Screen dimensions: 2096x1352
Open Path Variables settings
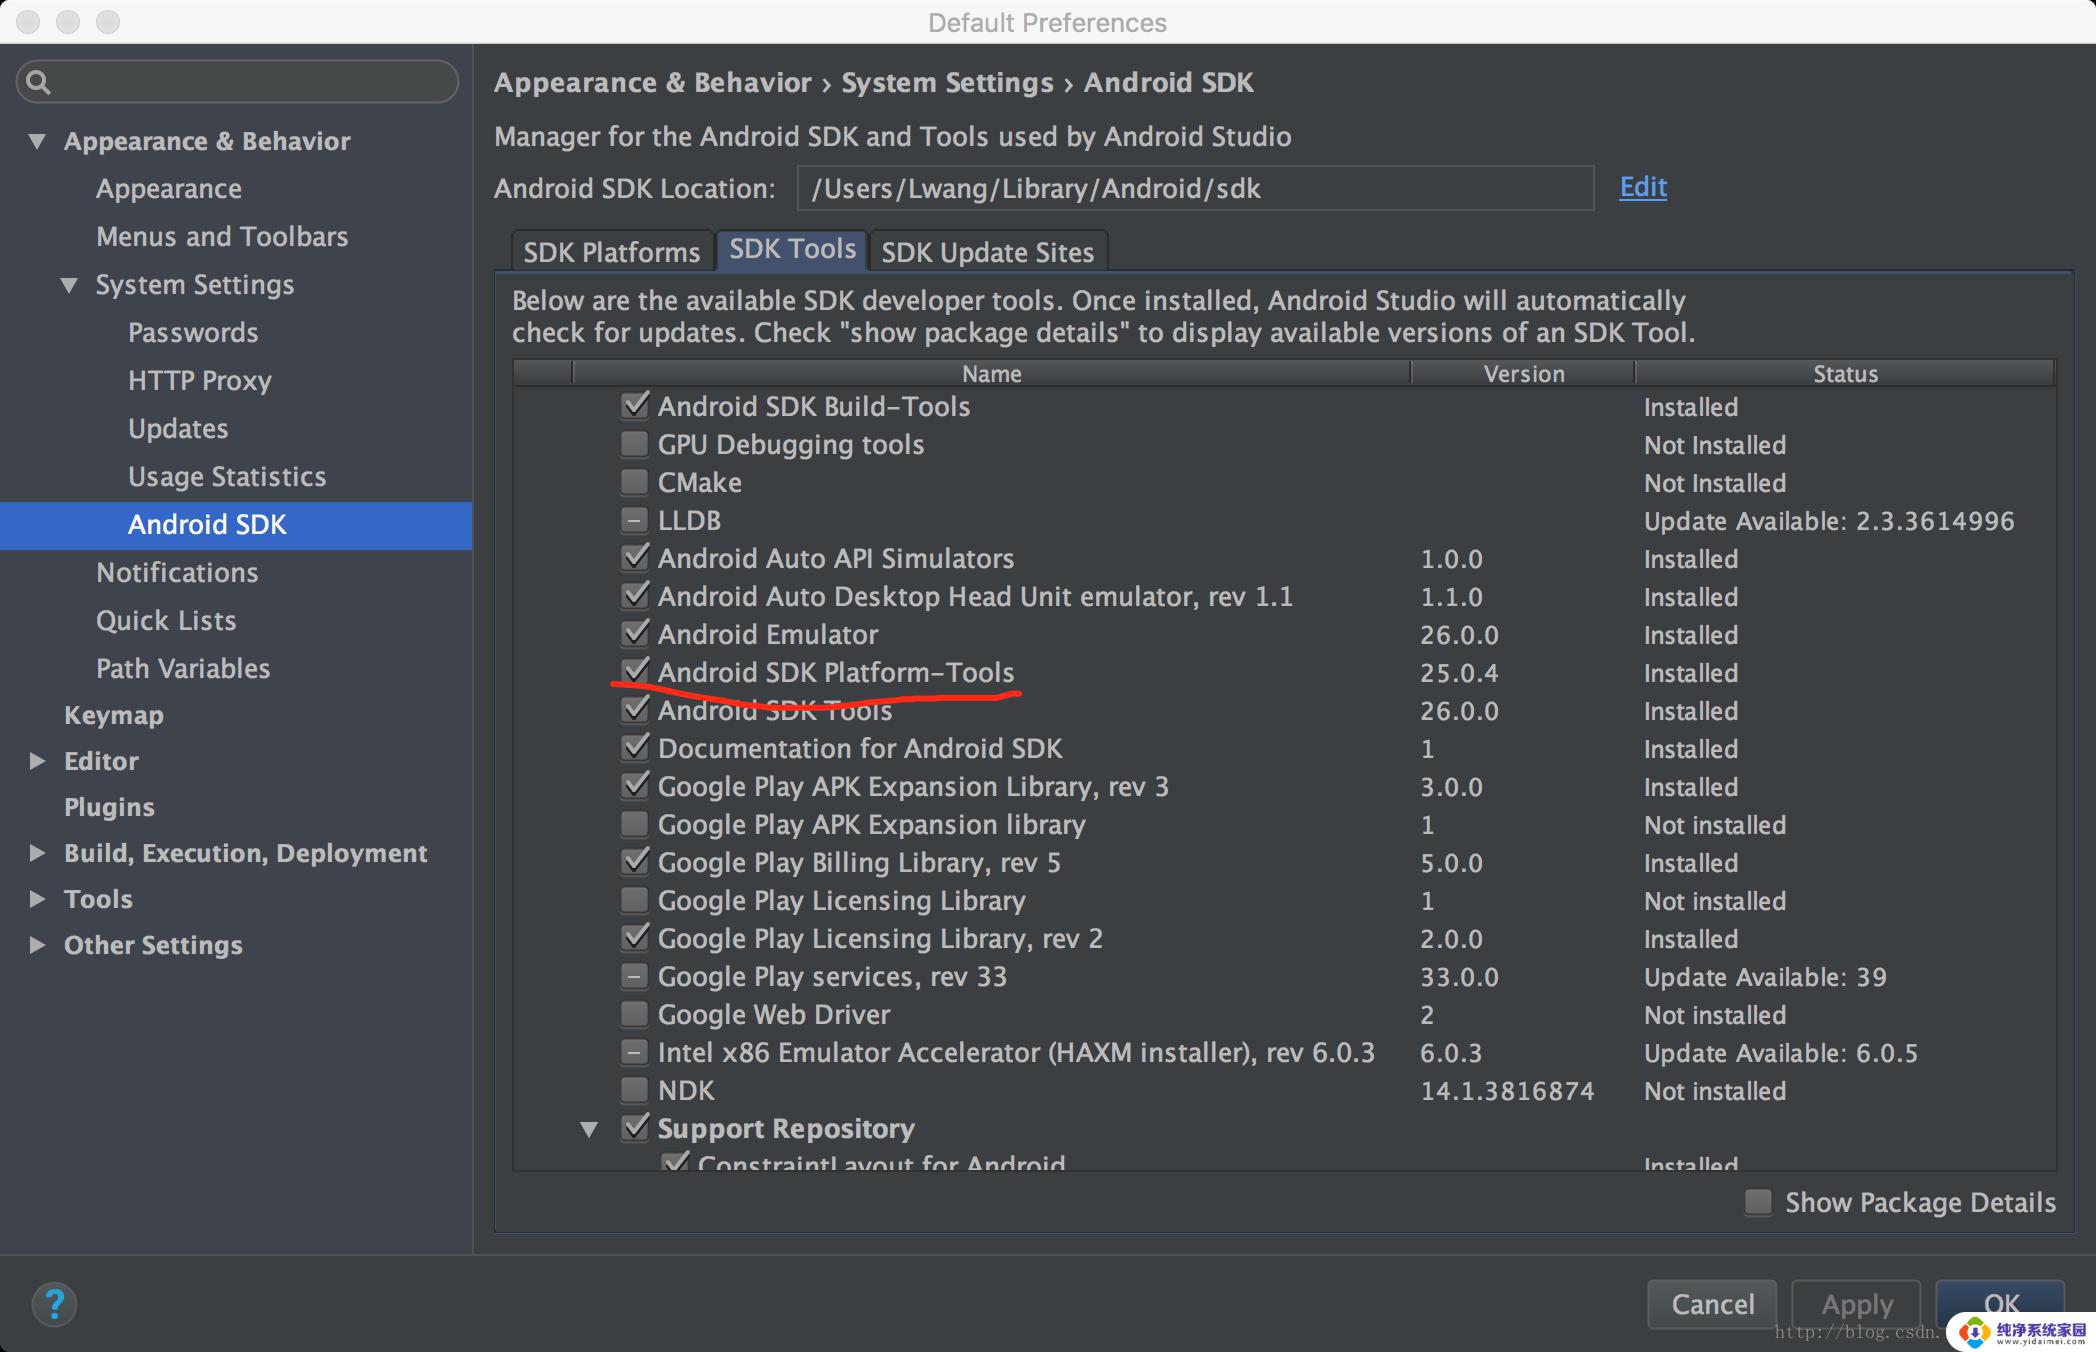183,669
